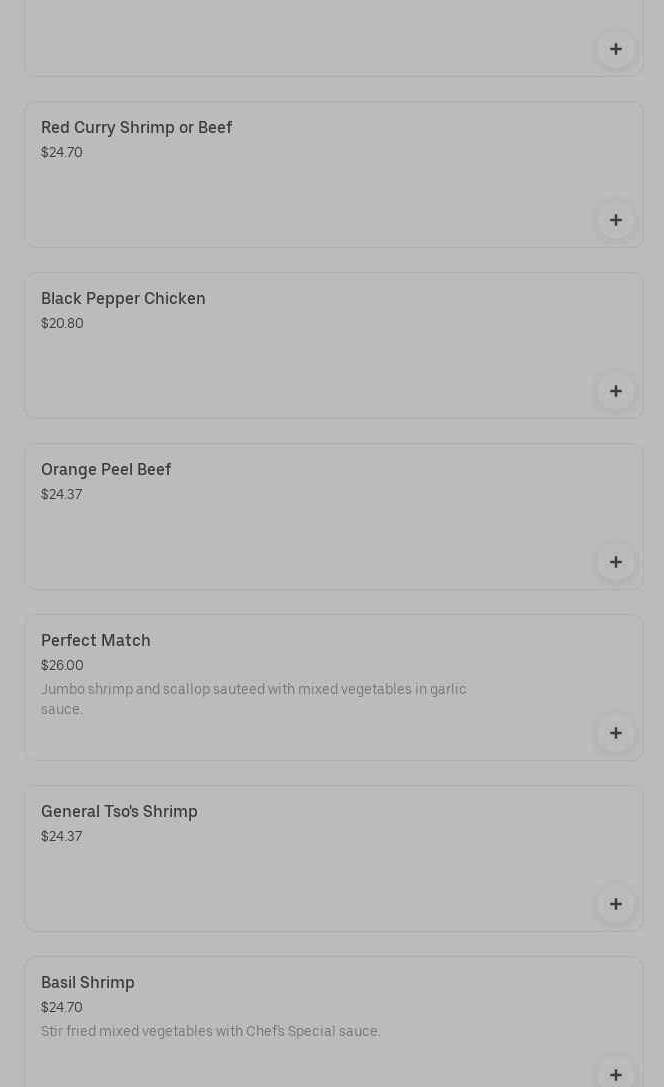Select Orange Peel Beef item name

pyautogui.click(x=106, y=470)
